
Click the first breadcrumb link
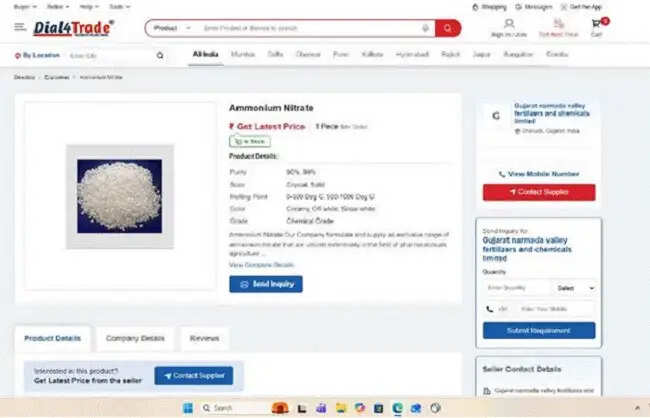24,77
